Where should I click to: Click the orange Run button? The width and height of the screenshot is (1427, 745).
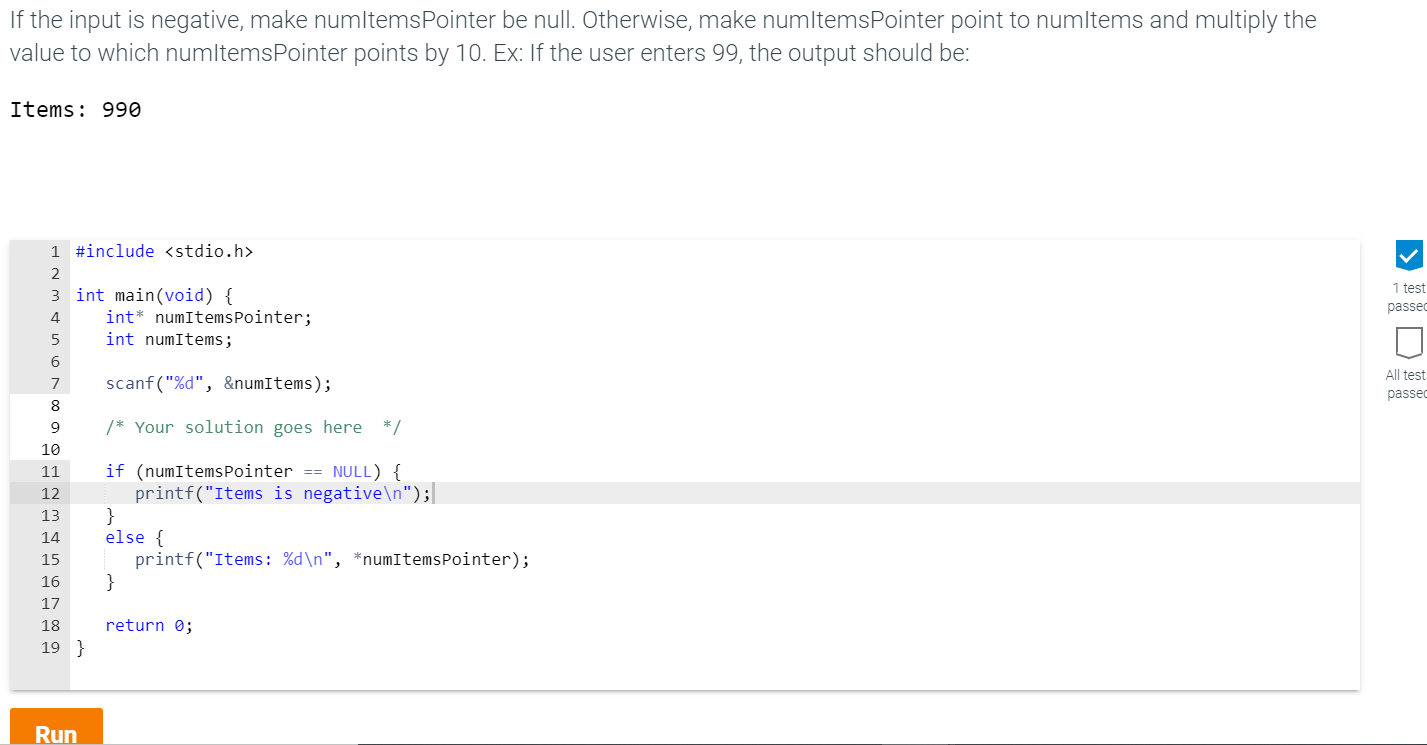click(x=56, y=727)
